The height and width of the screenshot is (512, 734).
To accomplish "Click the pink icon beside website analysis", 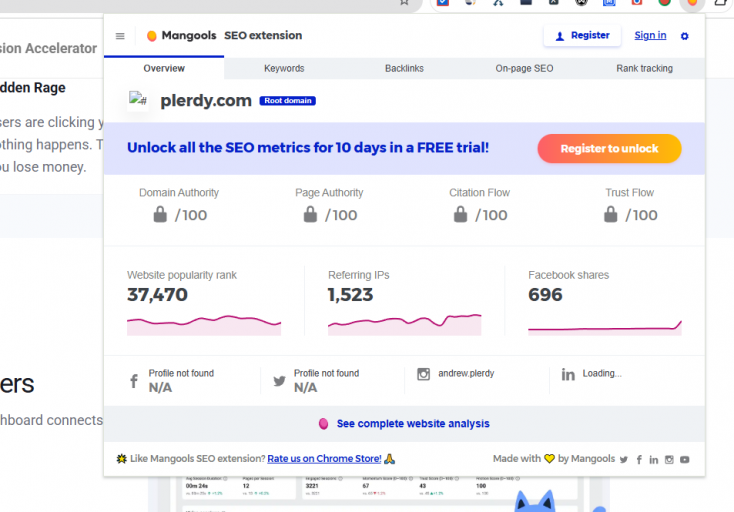I will (323, 424).
